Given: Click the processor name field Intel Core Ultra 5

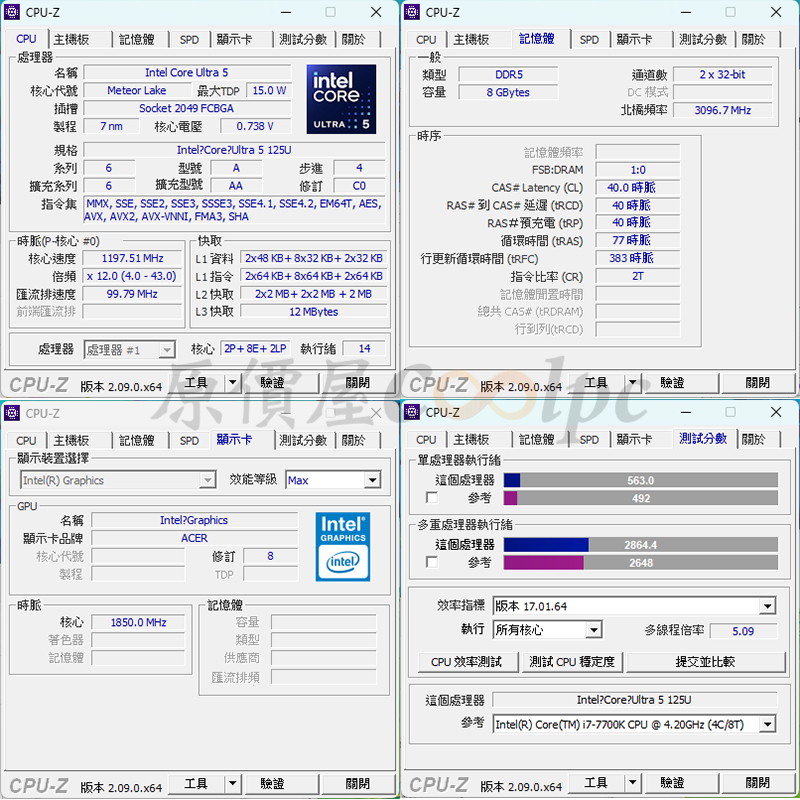Looking at the screenshot, I should [x=187, y=72].
